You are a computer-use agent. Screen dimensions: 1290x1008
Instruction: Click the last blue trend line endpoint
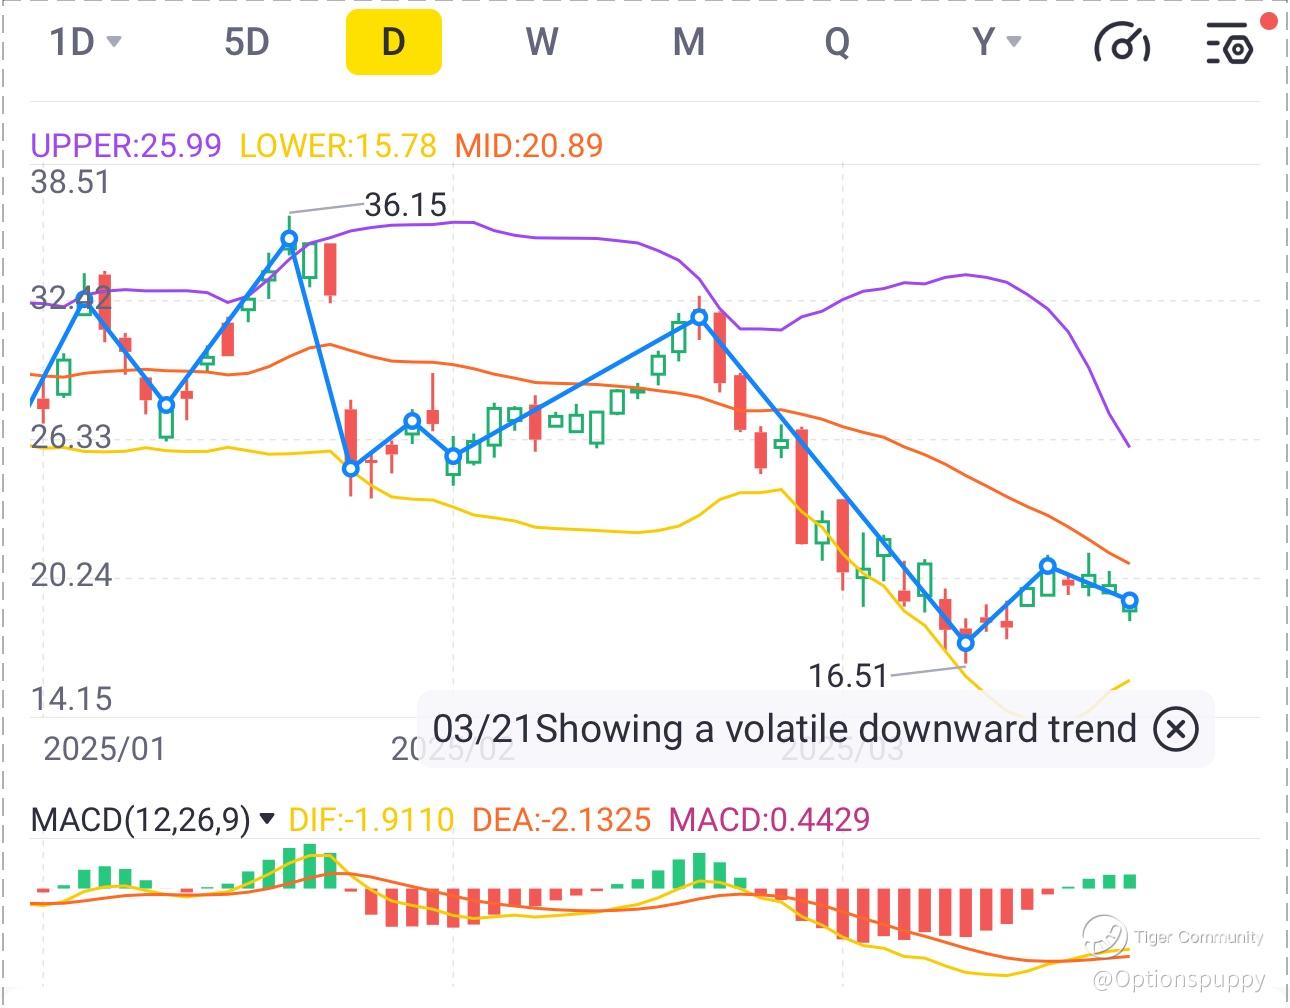point(1130,601)
